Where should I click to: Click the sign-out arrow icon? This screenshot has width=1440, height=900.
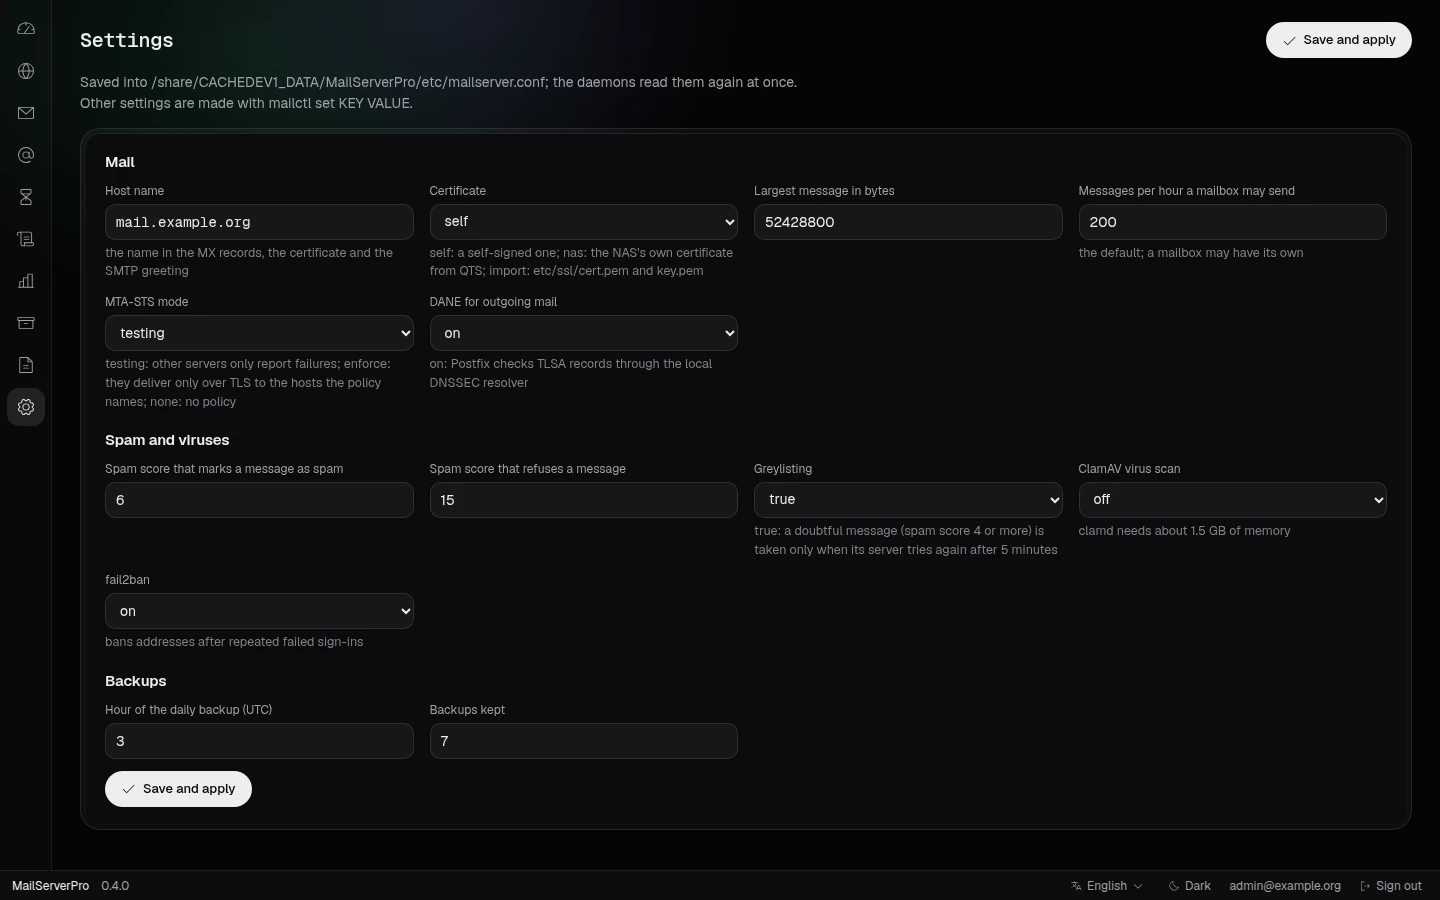click(1365, 886)
